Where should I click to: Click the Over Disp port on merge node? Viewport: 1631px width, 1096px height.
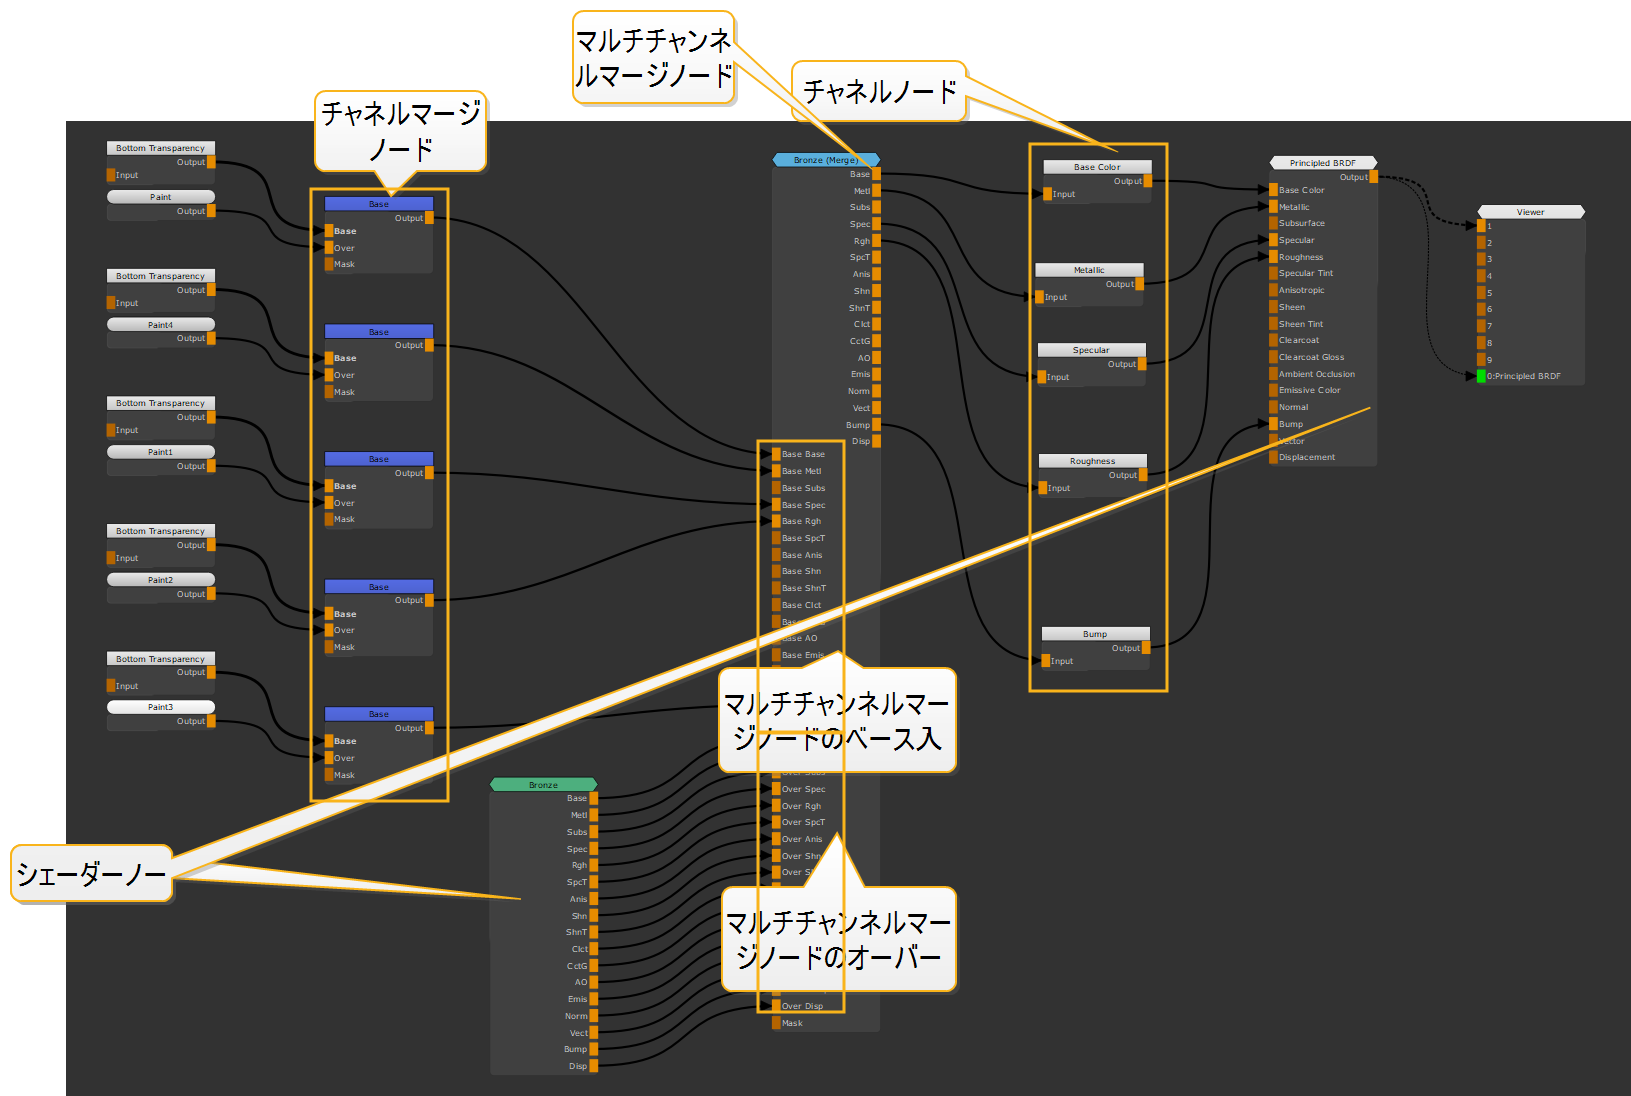776,1006
